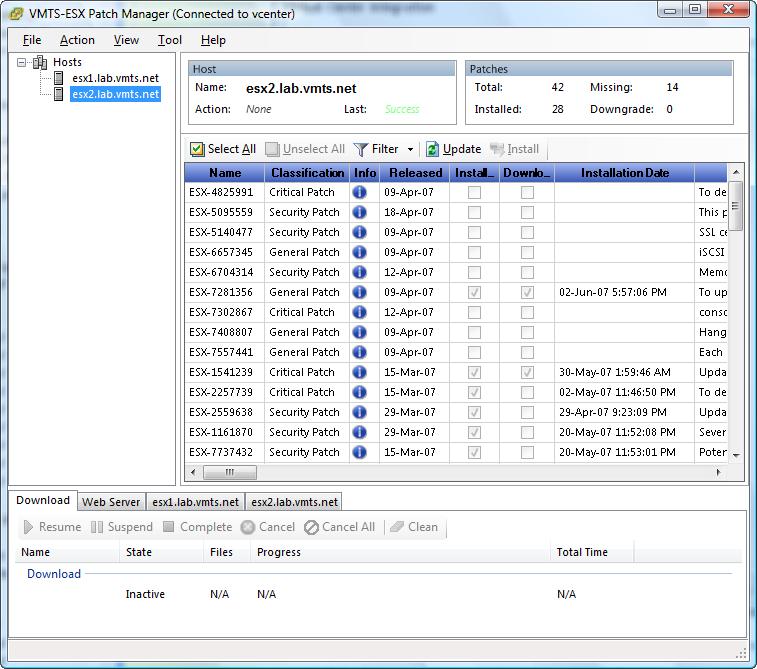Toggle Install checkbox for ESX-4825991
Screen dimensions: 757x669
[475, 193]
